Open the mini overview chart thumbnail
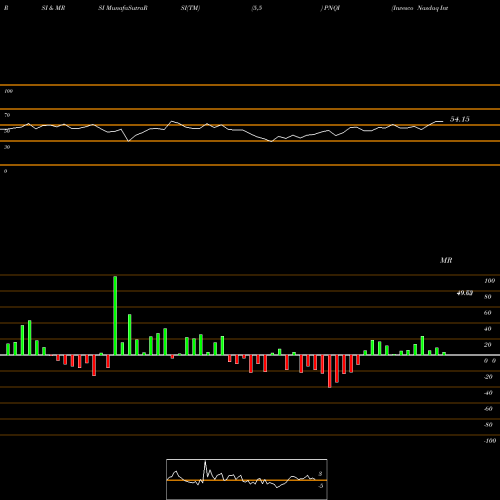The height and width of the screenshot is (500, 500). (247, 479)
